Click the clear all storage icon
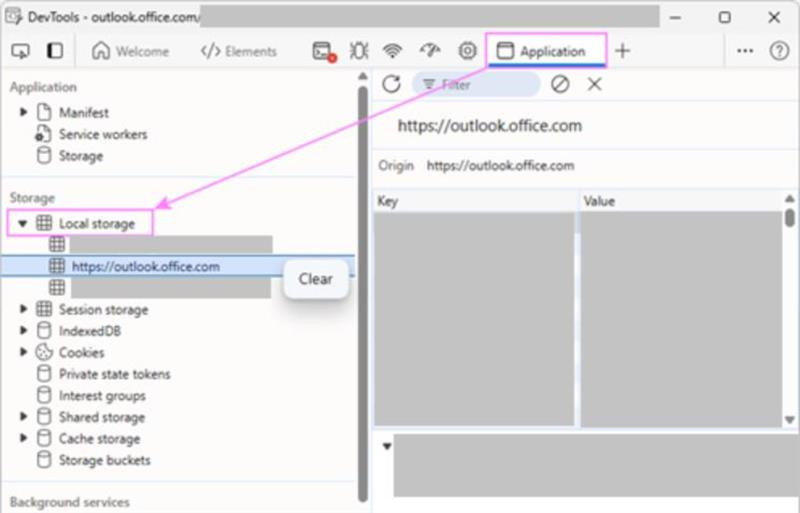Screen dimensions: 800x513 (560, 84)
